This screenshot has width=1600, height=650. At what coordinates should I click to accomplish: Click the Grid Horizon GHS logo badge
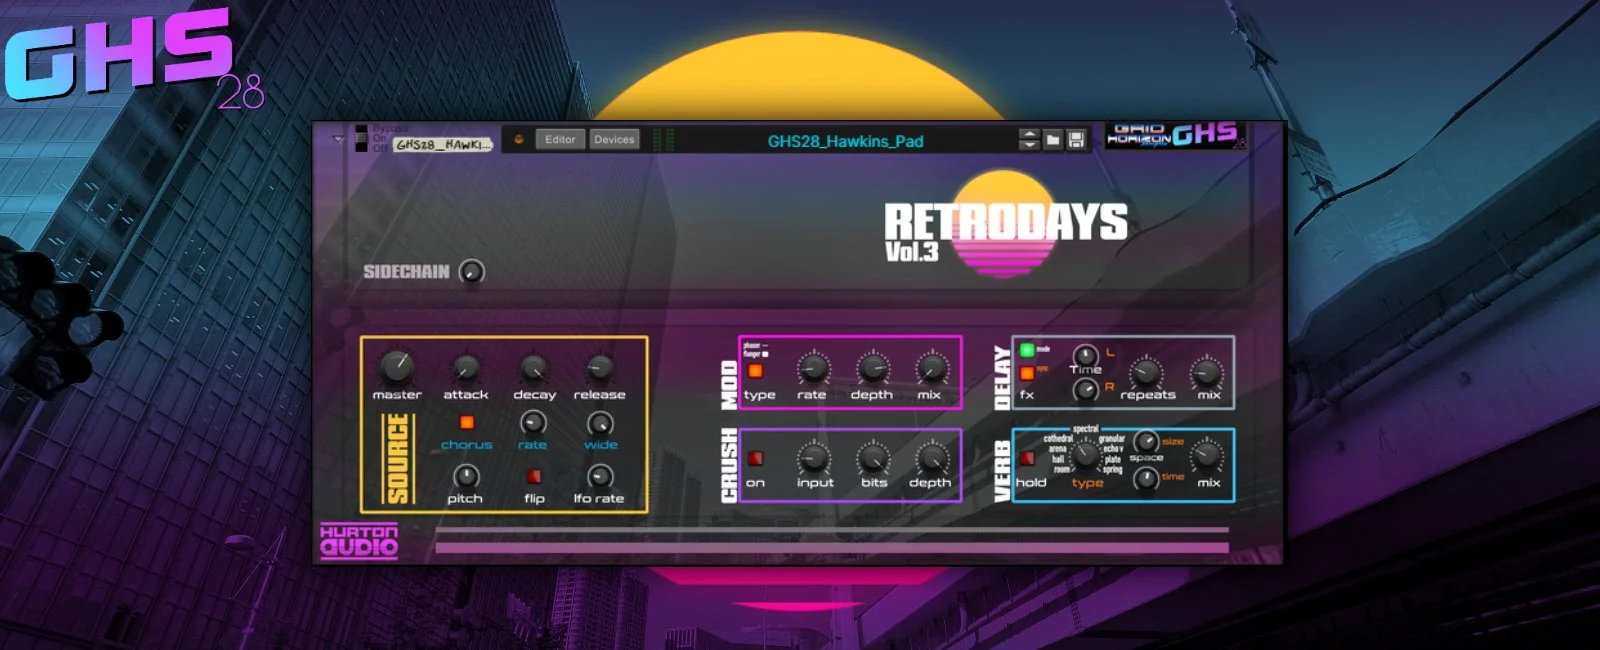pos(1176,136)
